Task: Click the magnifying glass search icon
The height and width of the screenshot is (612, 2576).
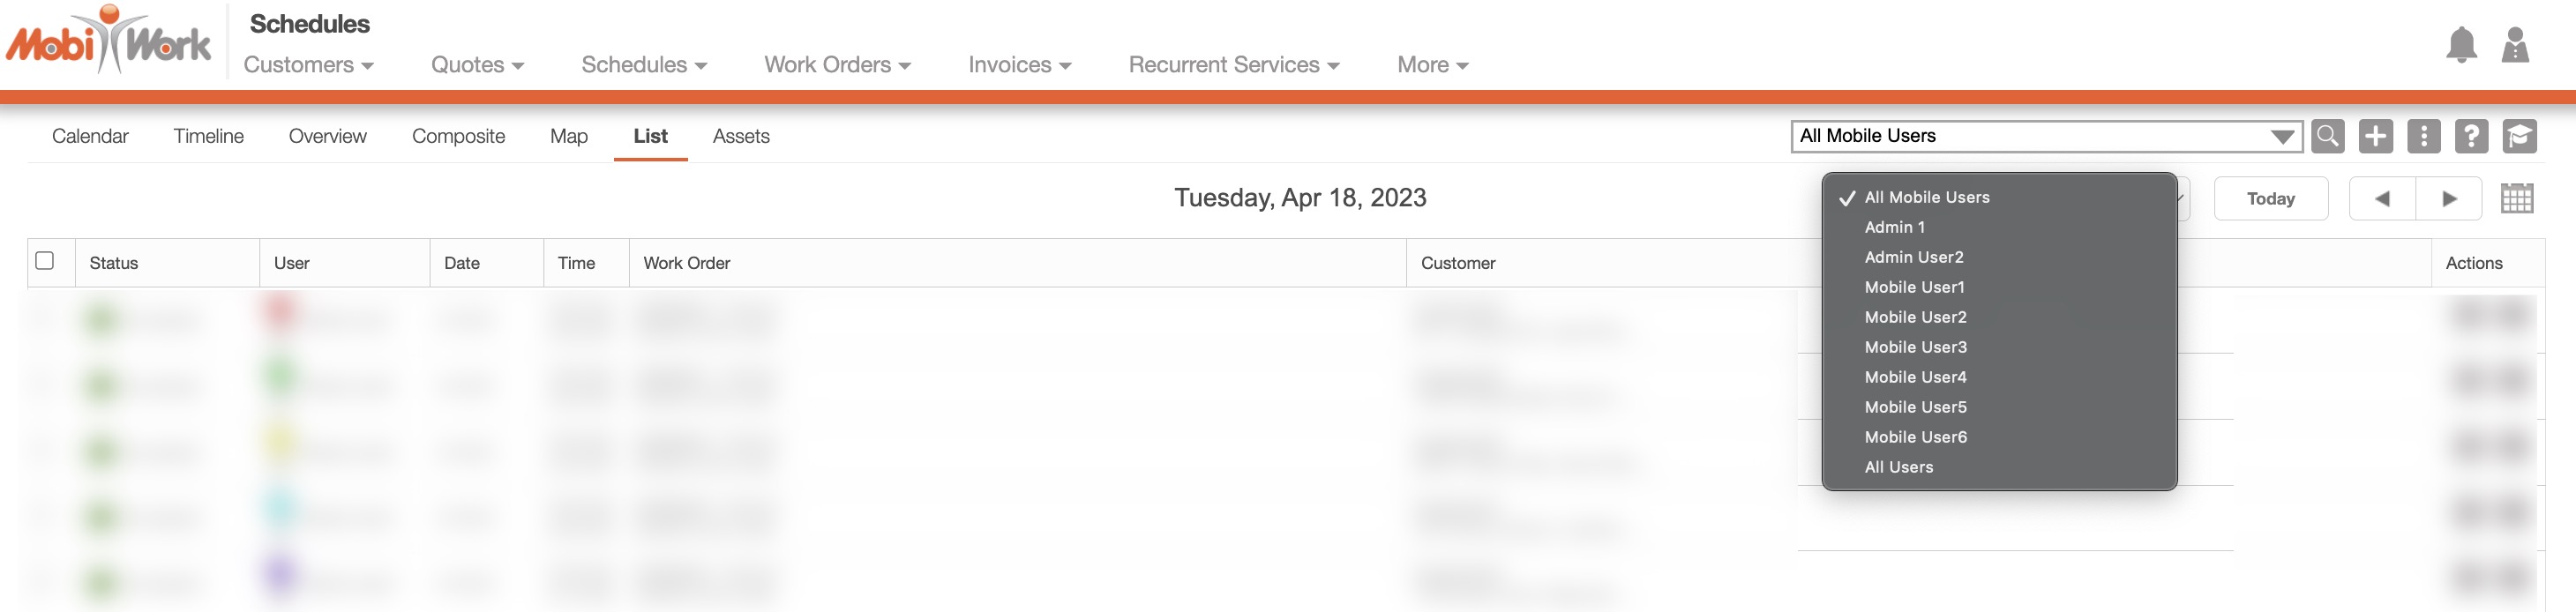Action: click(x=2327, y=136)
